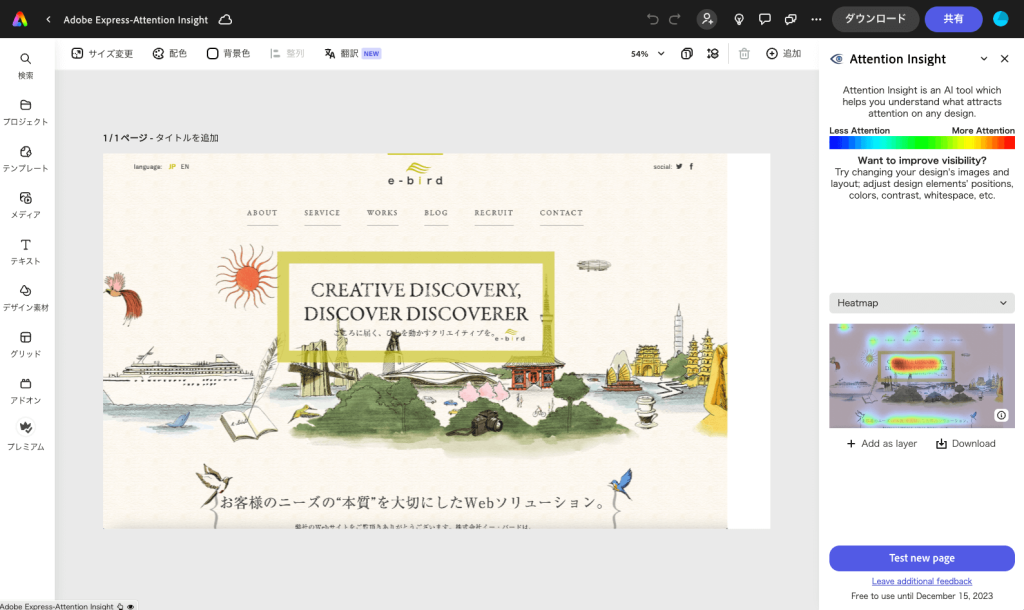This screenshot has width=1024, height=610.
Task: Open the プロジェクト panel
Action: tap(25, 112)
